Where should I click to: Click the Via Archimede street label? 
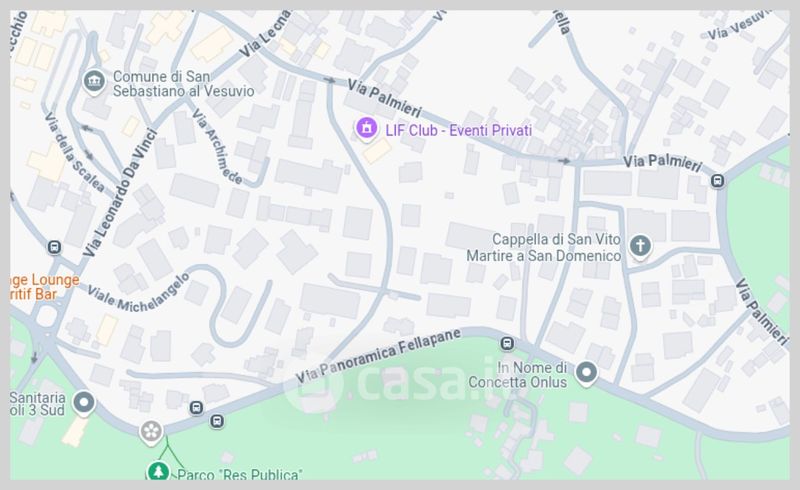[217, 146]
